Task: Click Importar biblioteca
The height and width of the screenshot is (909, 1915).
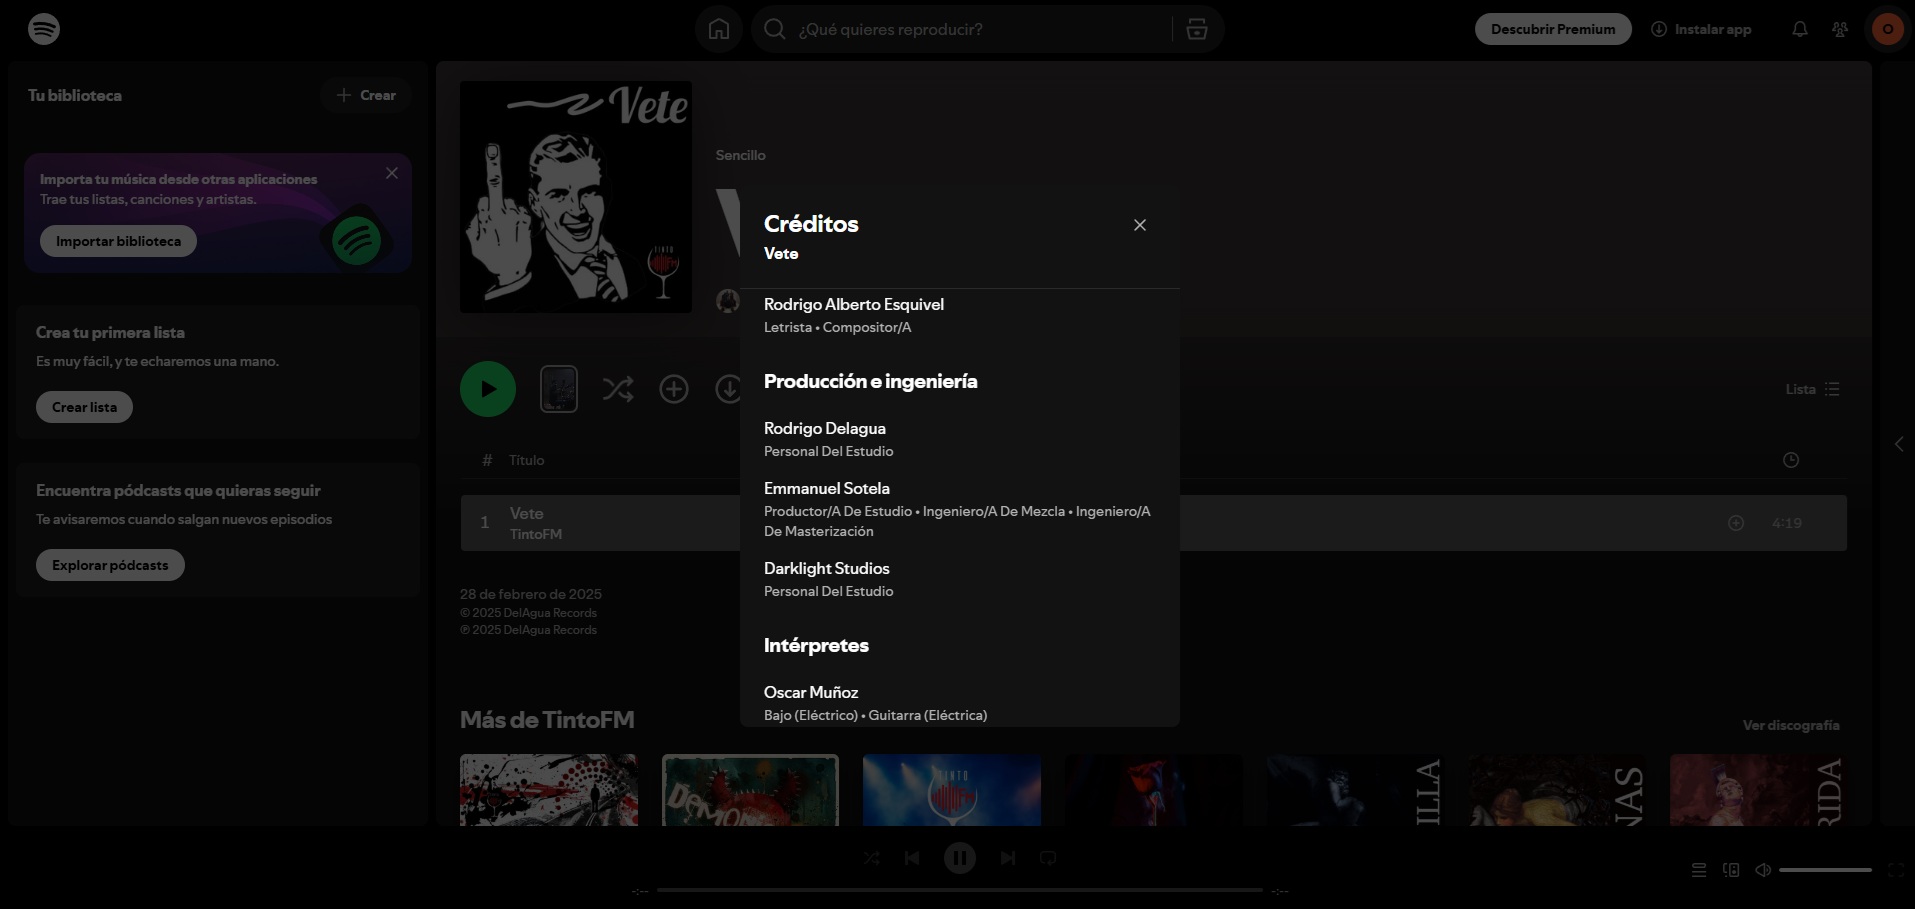Action: (118, 241)
